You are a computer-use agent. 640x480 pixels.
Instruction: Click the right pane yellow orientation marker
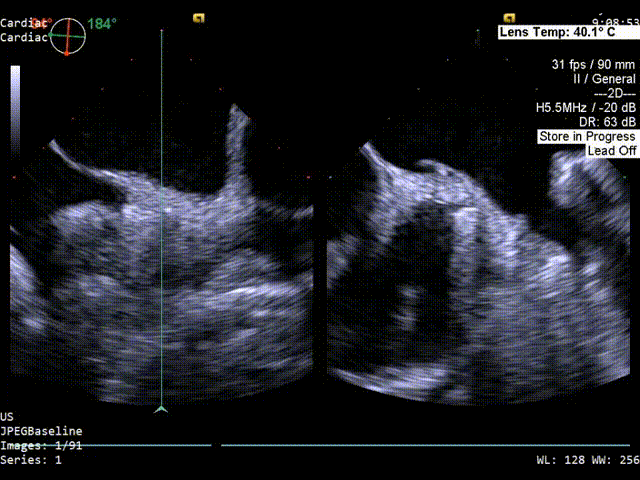(x=509, y=17)
